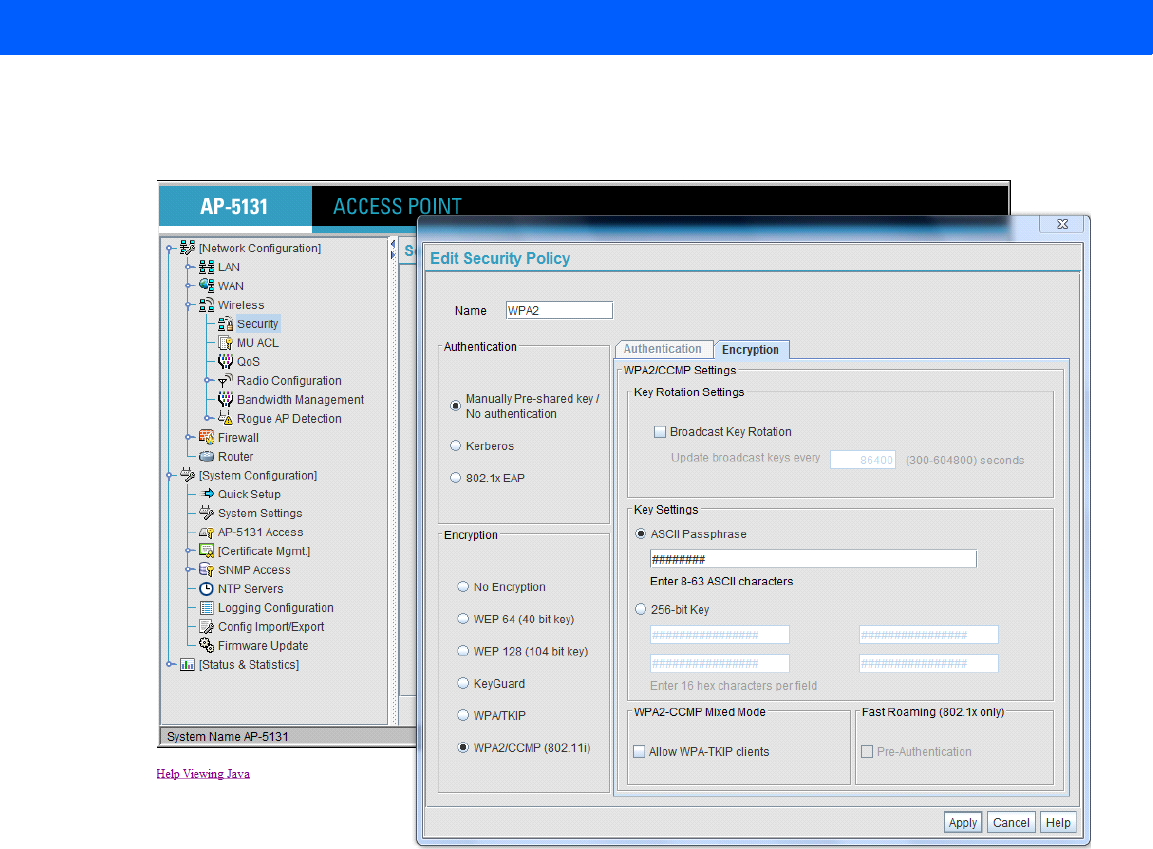The image size is (1153, 849).
Task: Click the Status & Statistics chart icon
Action: tap(188, 664)
